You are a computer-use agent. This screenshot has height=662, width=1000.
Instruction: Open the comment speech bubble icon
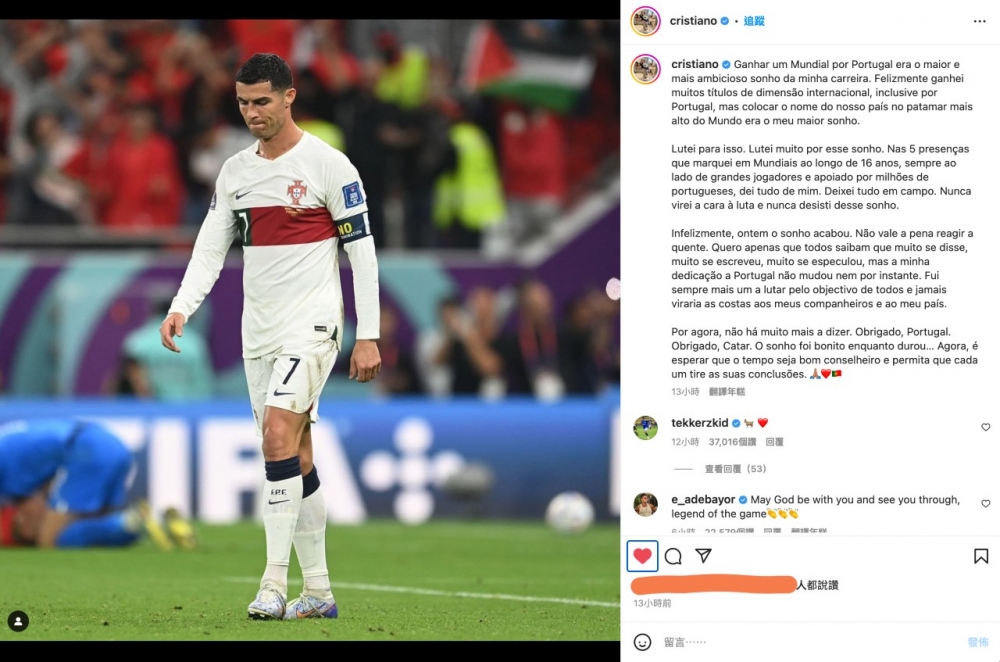[673, 556]
